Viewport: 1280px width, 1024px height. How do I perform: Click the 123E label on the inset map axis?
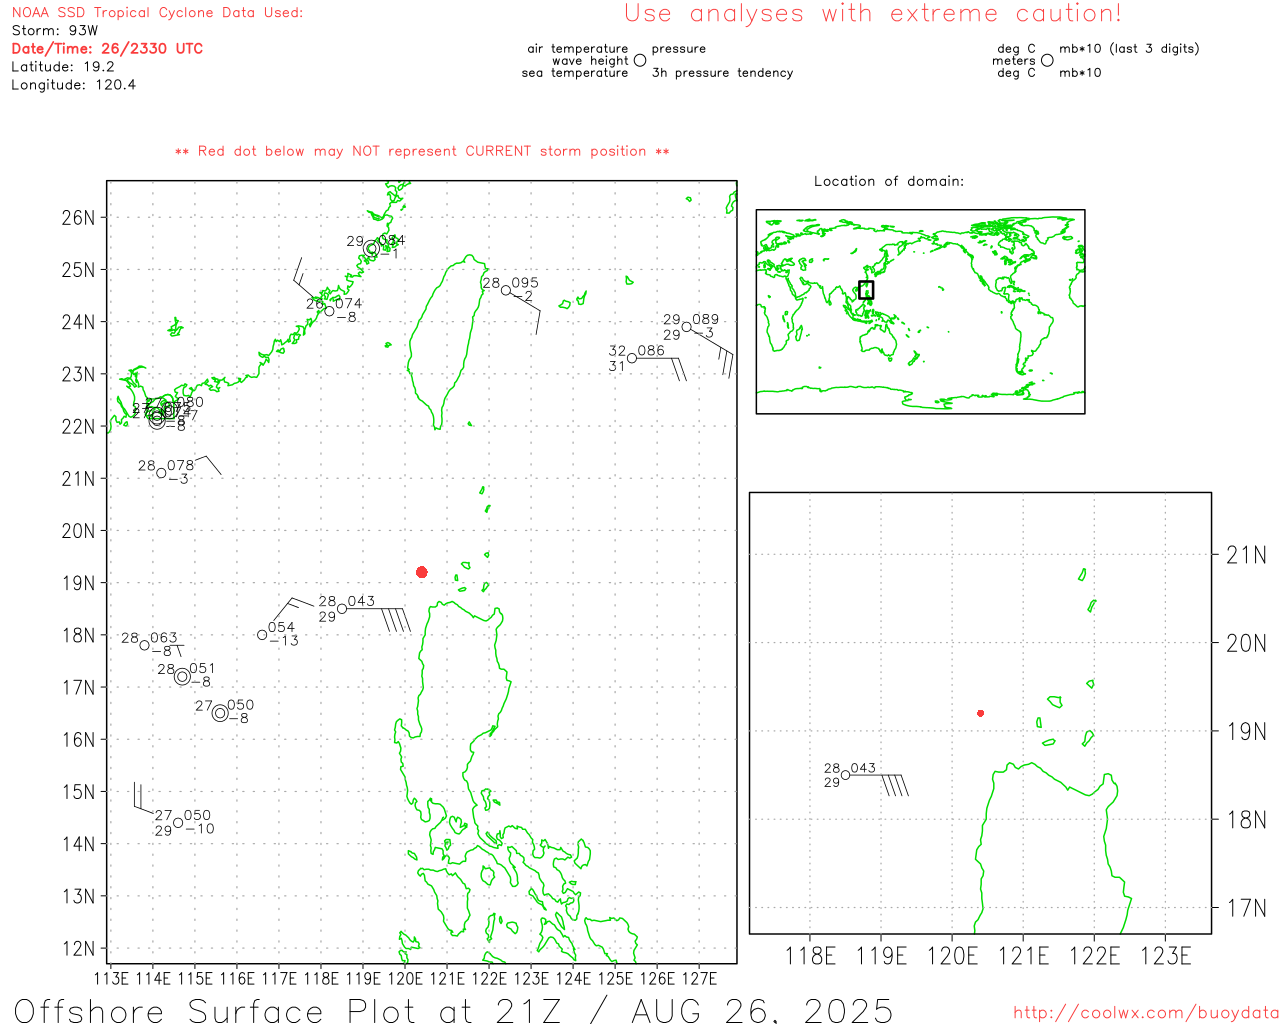(x=1166, y=956)
